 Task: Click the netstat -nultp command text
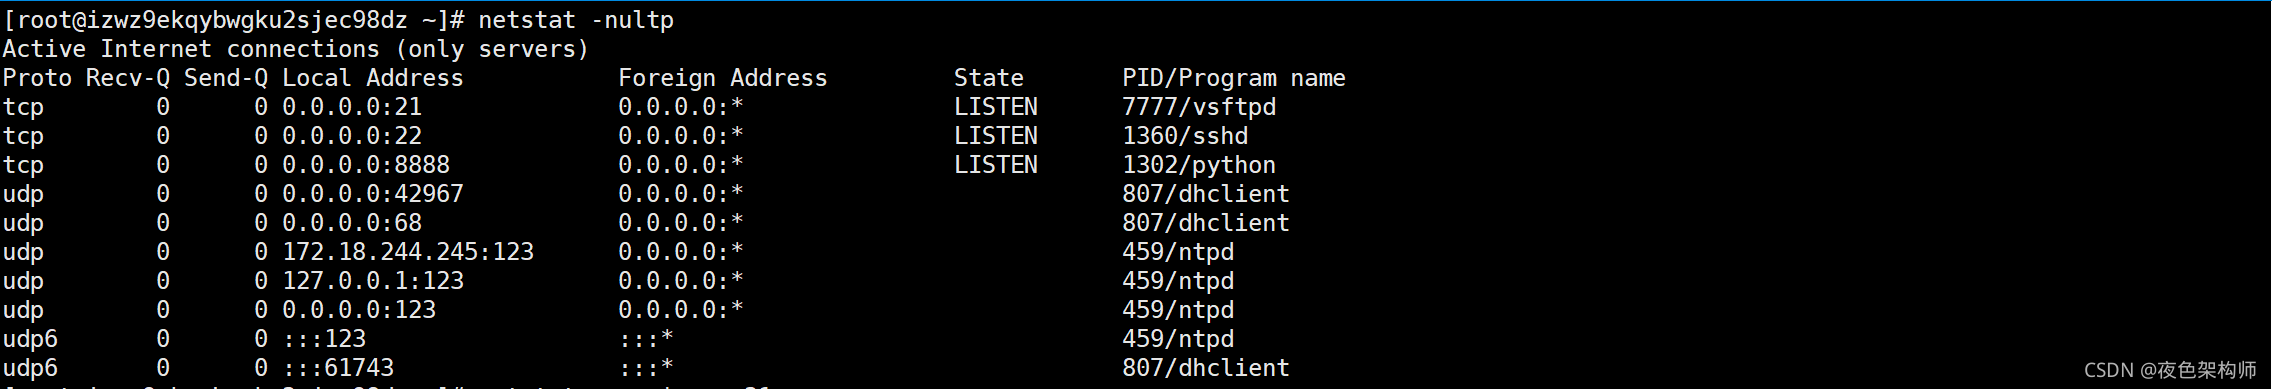coord(576,20)
